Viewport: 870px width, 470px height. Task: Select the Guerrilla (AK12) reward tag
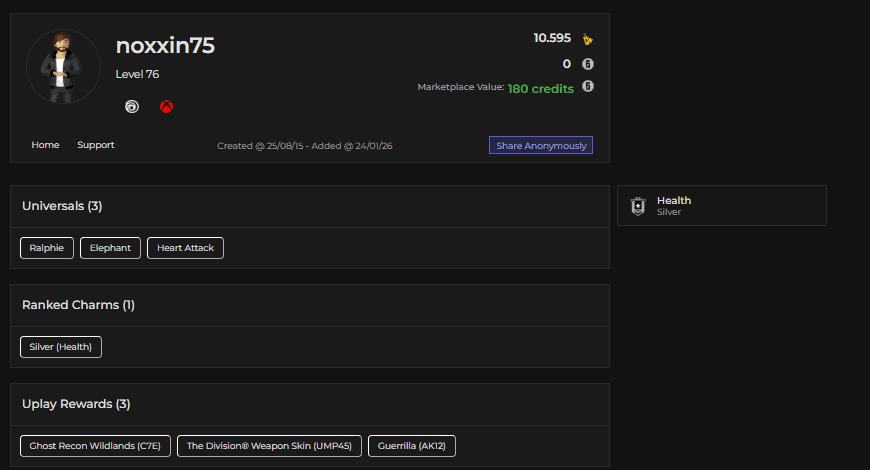[x=412, y=446]
